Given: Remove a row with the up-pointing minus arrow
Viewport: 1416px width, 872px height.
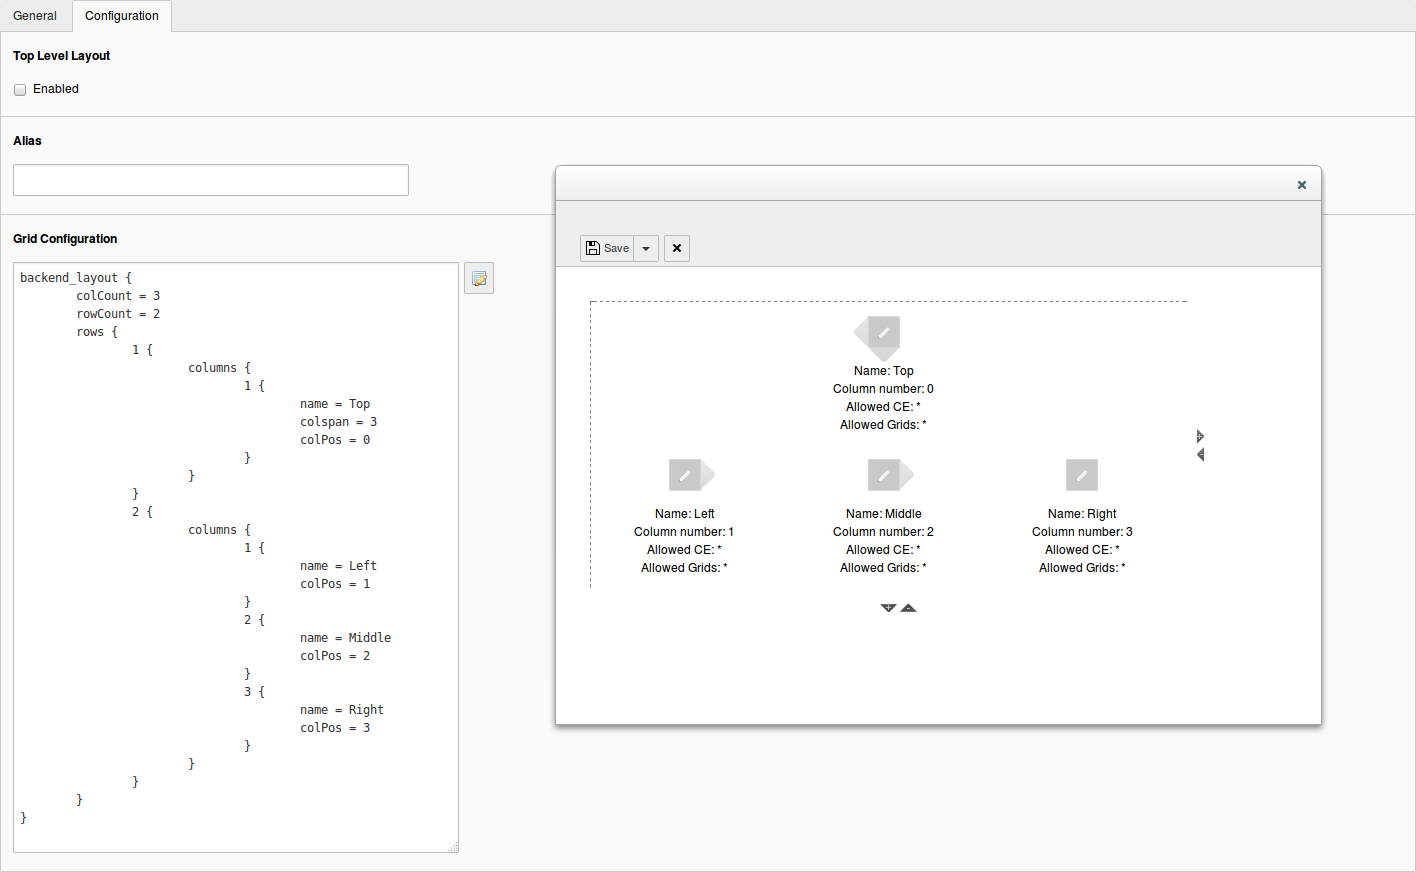Looking at the screenshot, I should pyautogui.click(x=908, y=608).
